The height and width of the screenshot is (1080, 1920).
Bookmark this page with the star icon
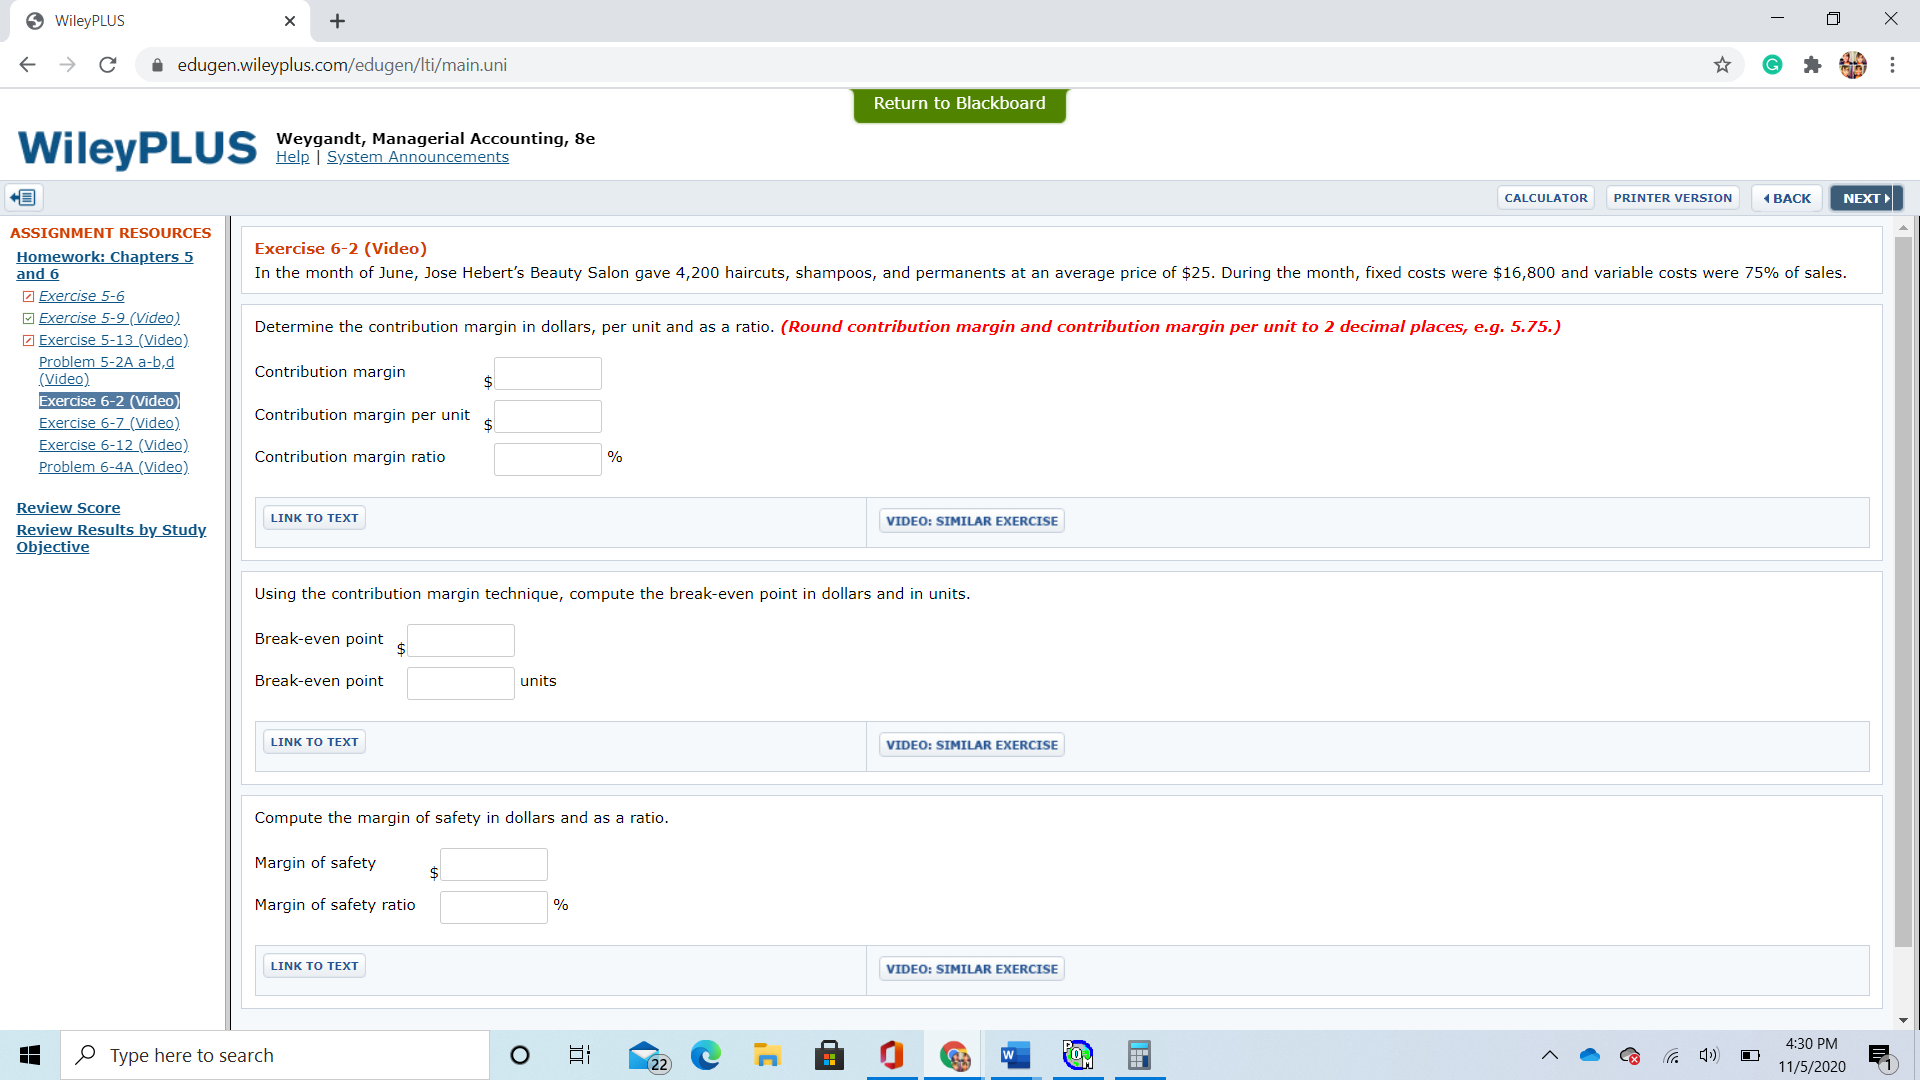[1722, 65]
